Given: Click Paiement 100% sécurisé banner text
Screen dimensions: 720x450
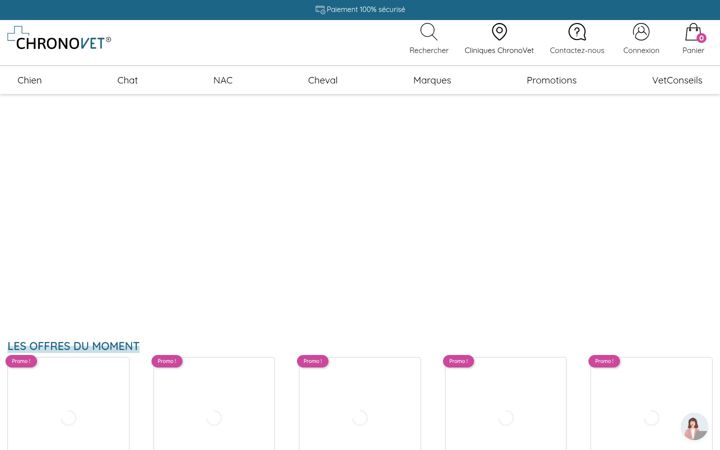Looking at the screenshot, I should tap(366, 10).
